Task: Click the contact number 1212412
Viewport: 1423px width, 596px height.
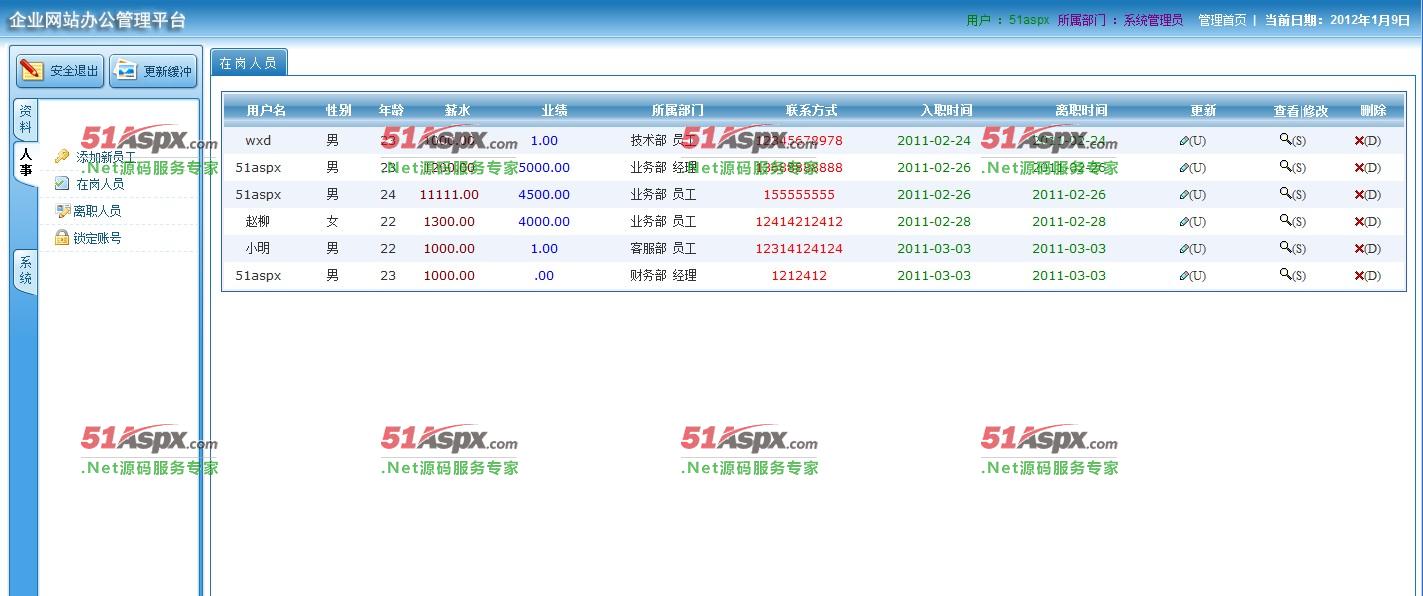Action: pos(799,276)
